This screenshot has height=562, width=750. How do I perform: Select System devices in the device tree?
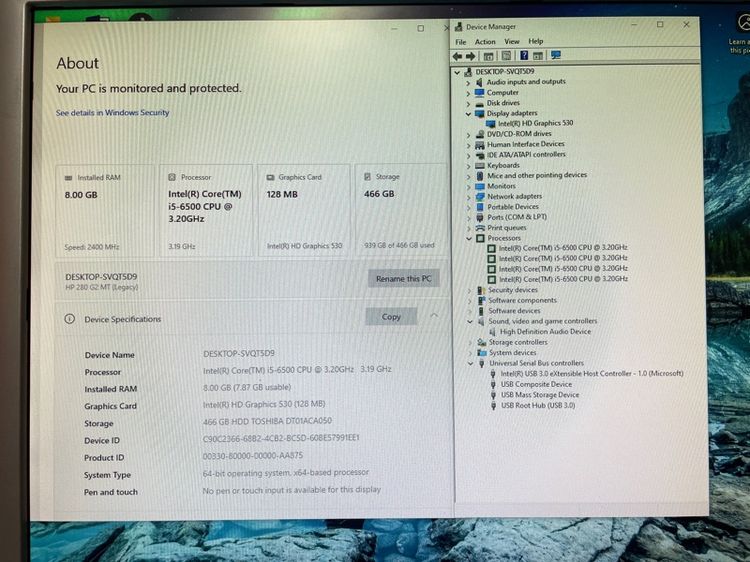click(512, 353)
